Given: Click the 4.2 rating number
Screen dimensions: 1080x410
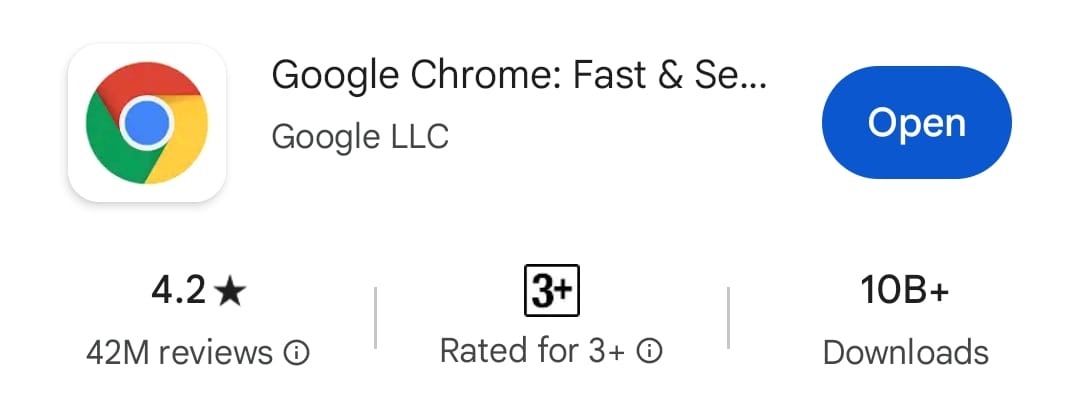Looking at the screenshot, I should pos(178,292).
